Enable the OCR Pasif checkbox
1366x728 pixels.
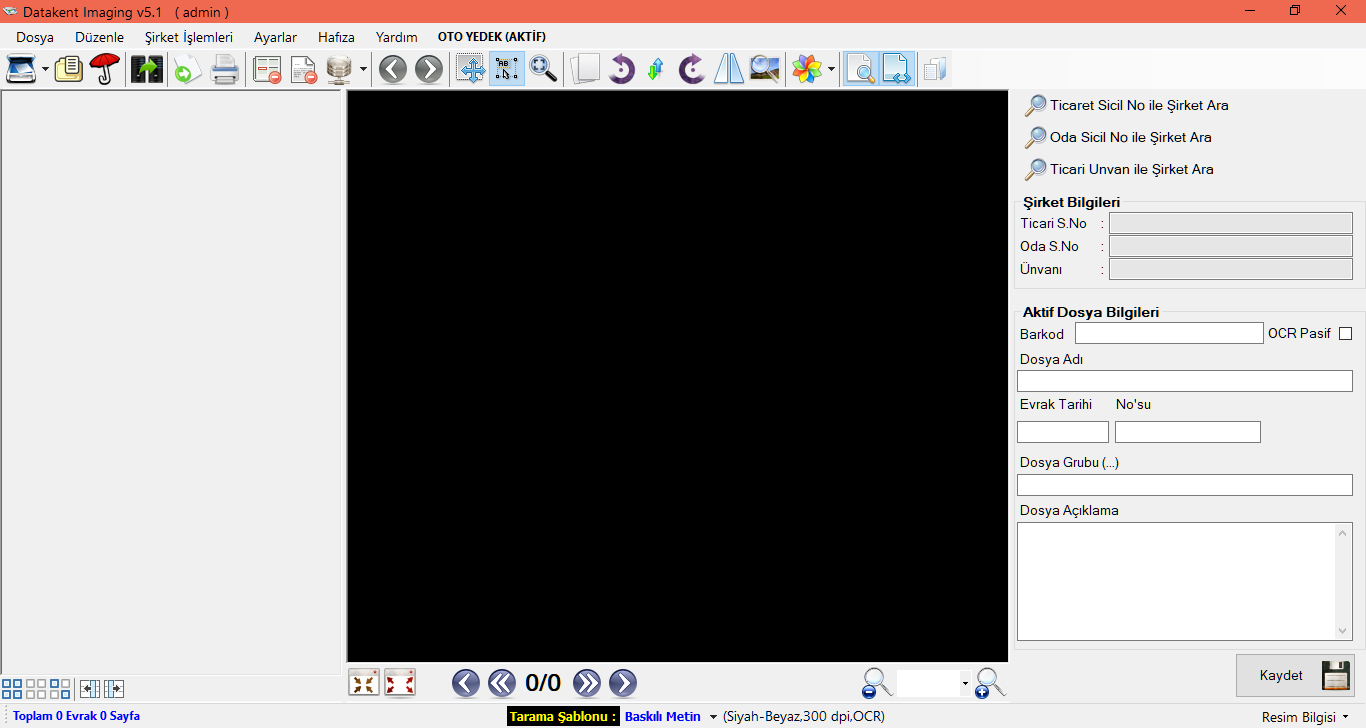click(1345, 334)
